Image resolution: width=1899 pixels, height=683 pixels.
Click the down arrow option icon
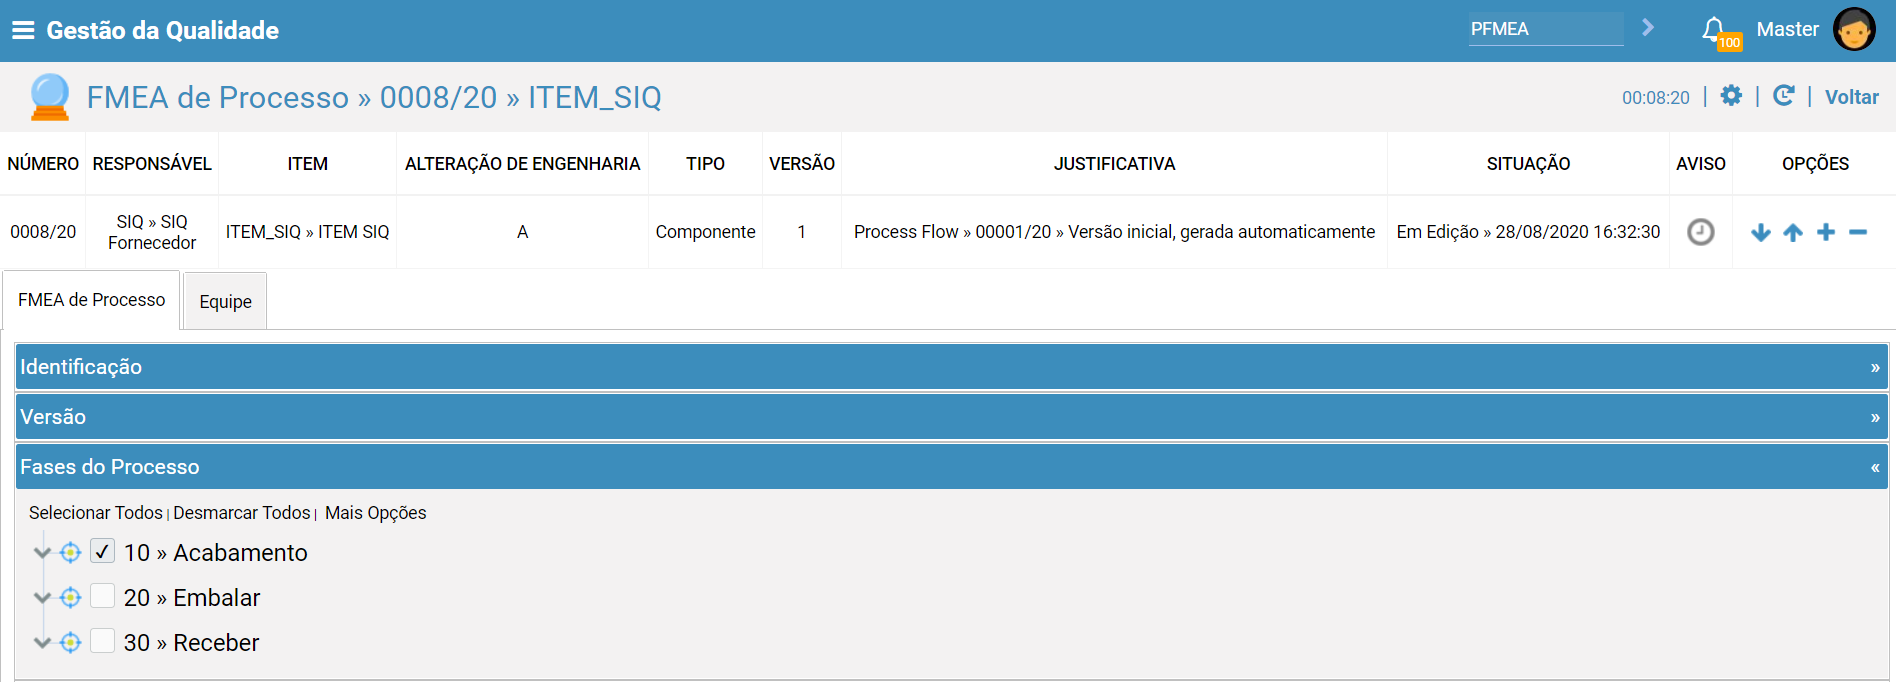tap(1761, 232)
